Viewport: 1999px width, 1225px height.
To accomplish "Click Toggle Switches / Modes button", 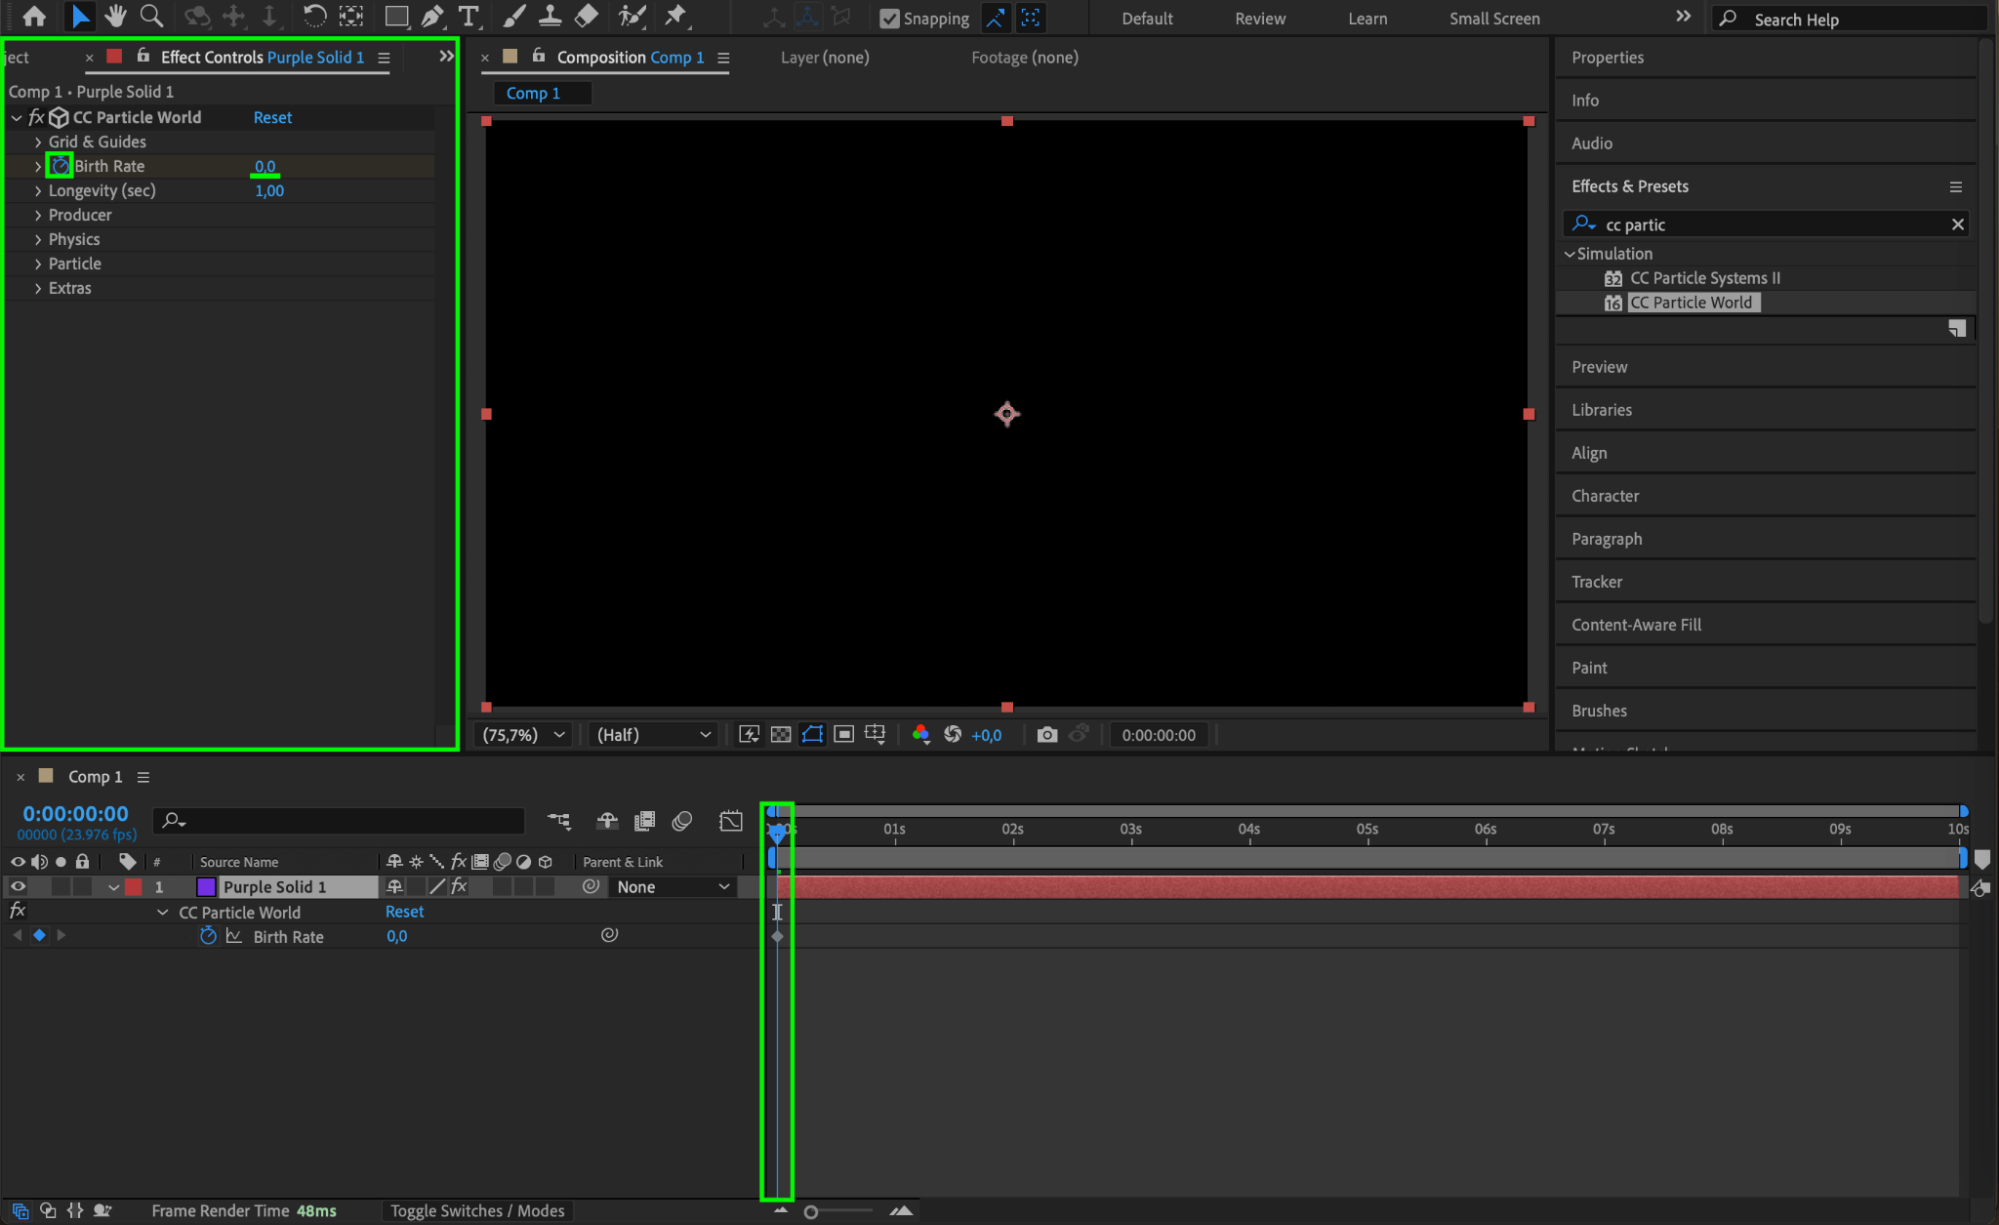I will pyautogui.click(x=477, y=1211).
